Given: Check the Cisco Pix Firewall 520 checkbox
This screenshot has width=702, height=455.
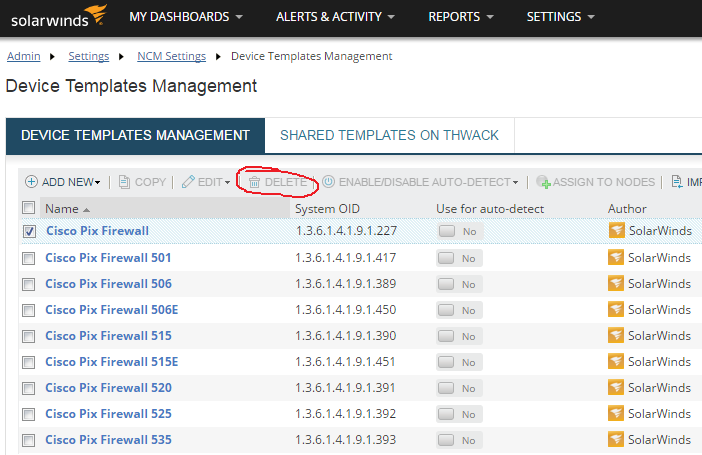Looking at the screenshot, I should pyautogui.click(x=29, y=388).
